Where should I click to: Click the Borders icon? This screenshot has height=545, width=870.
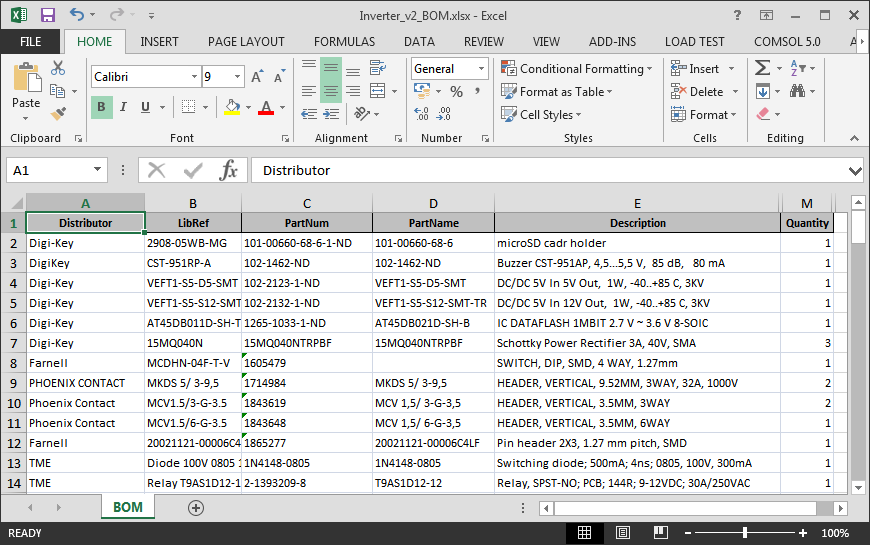tap(189, 107)
